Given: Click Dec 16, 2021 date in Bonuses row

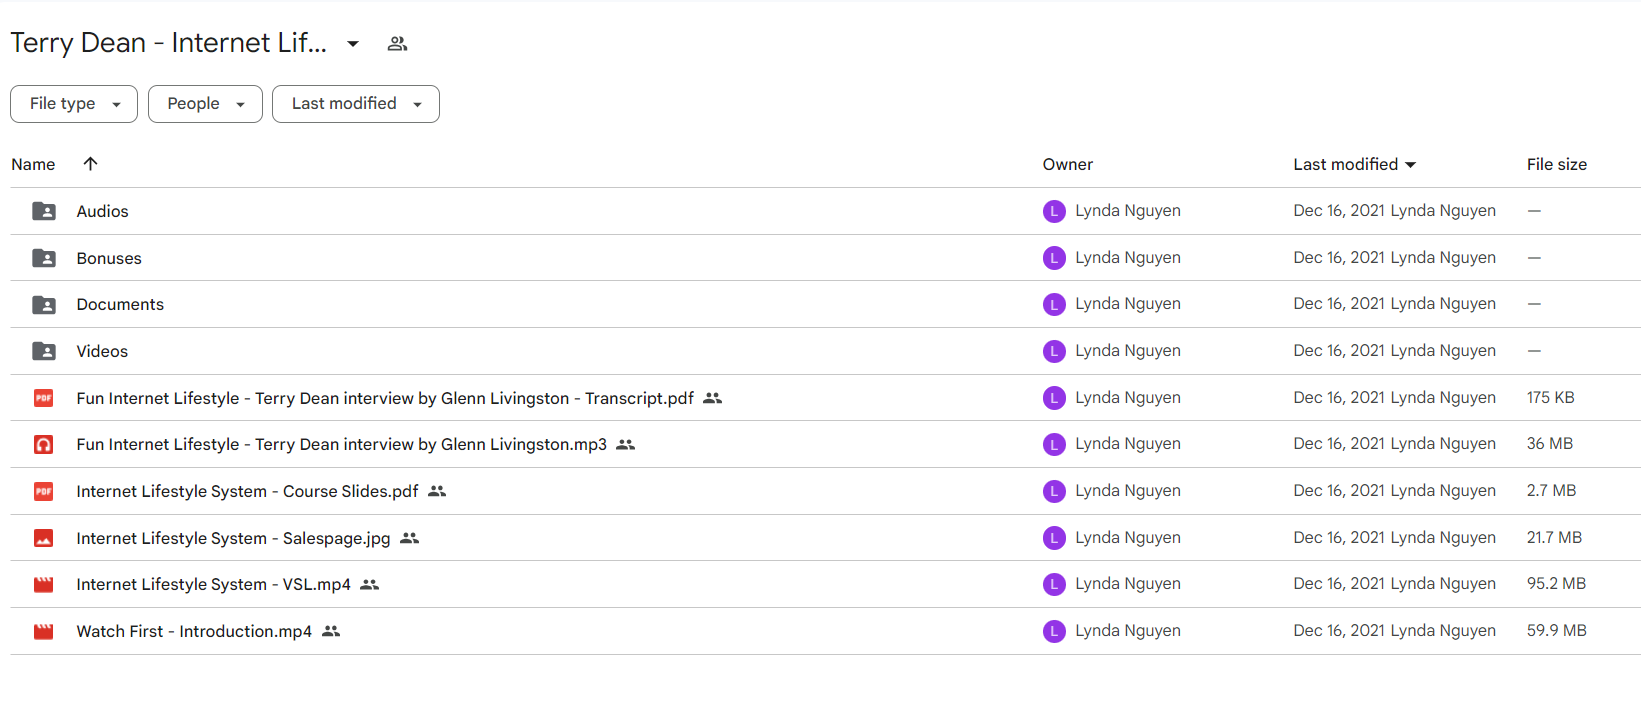Looking at the screenshot, I should point(1339,257).
